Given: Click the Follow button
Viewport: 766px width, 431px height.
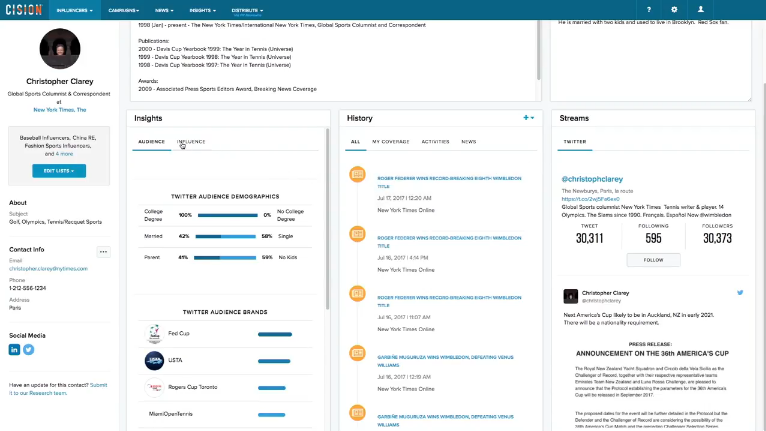Looking at the screenshot, I should (x=654, y=260).
